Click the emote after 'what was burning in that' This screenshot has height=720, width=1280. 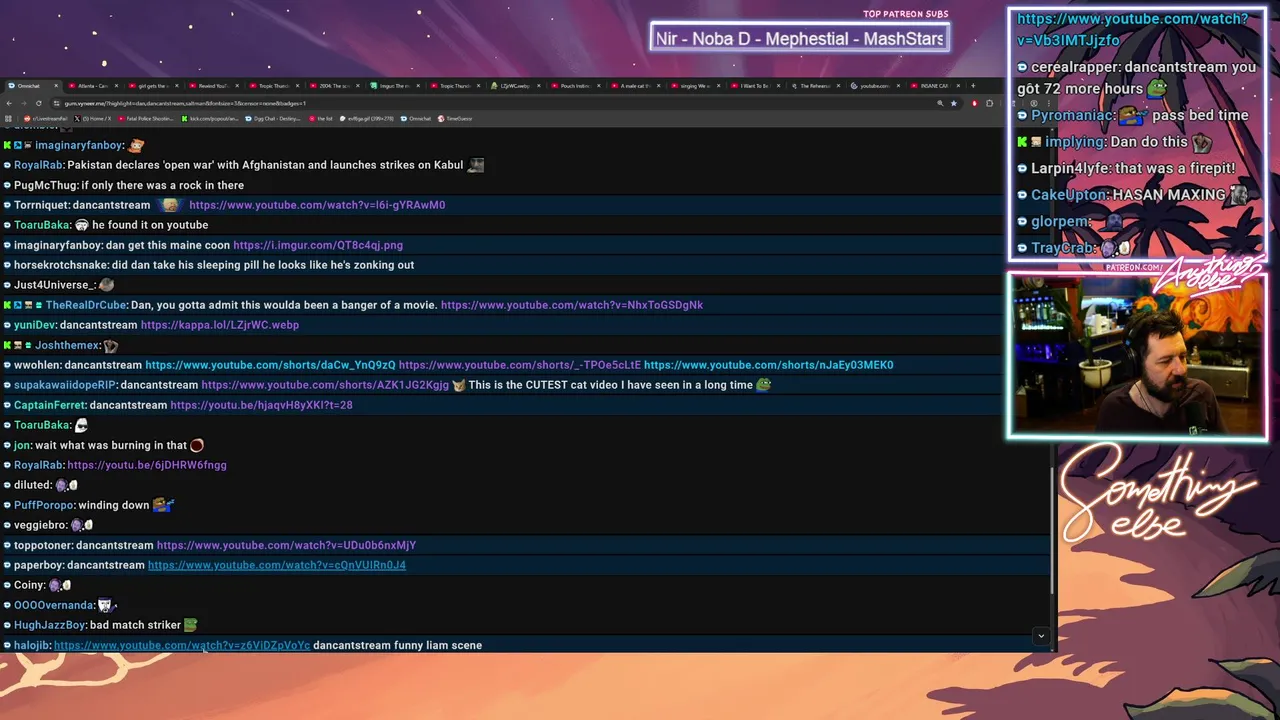click(x=197, y=445)
